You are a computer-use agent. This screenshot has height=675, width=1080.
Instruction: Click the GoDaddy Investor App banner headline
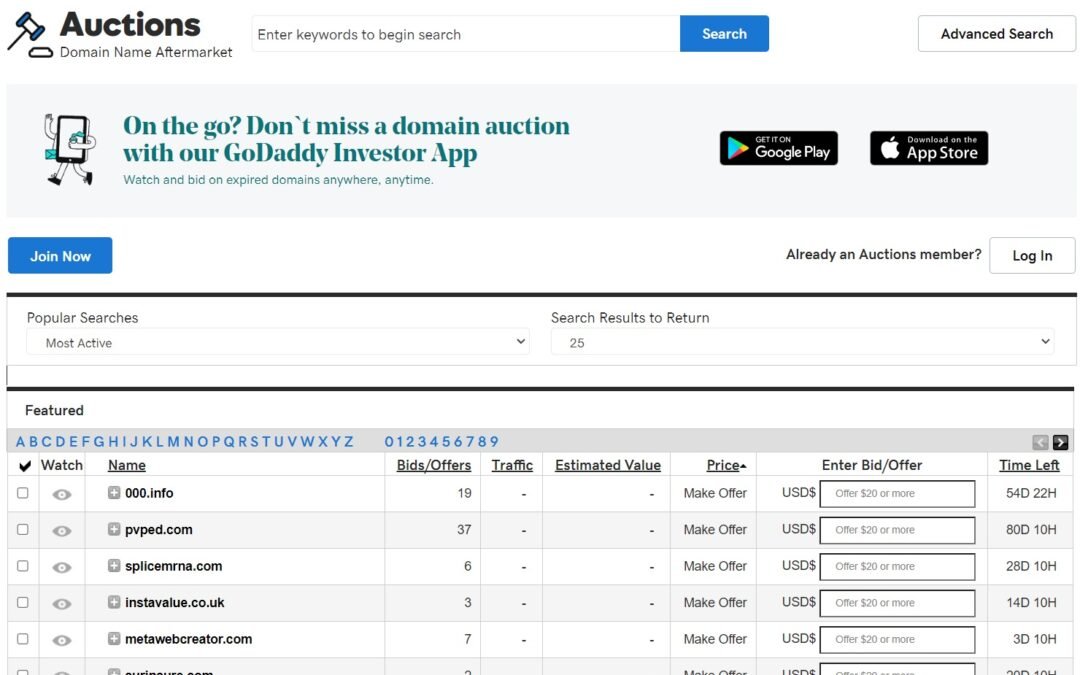point(346,139)
